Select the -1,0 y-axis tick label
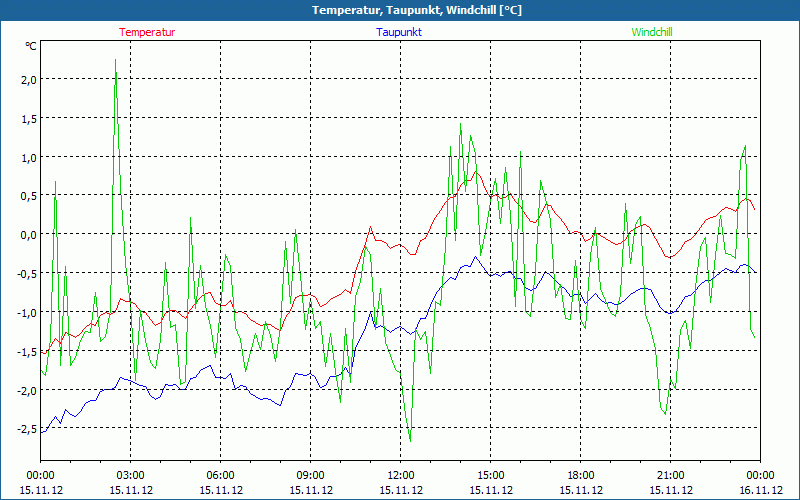800x500 pixels. 26,312
